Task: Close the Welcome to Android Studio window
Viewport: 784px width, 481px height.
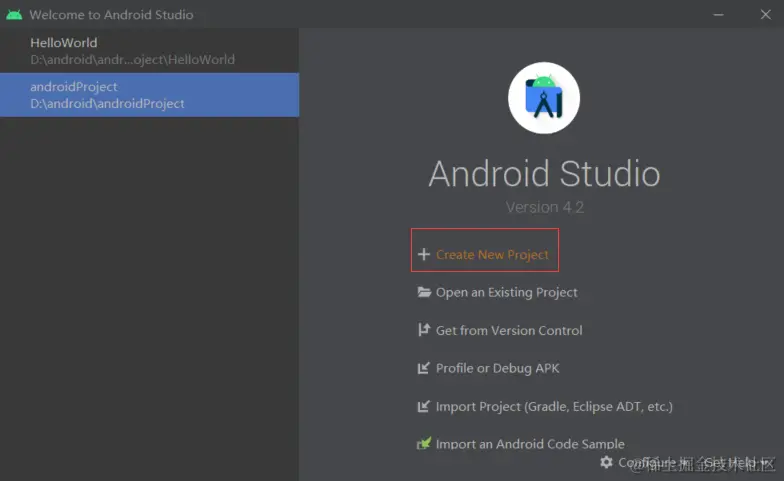Action: [x=766, y=14]
